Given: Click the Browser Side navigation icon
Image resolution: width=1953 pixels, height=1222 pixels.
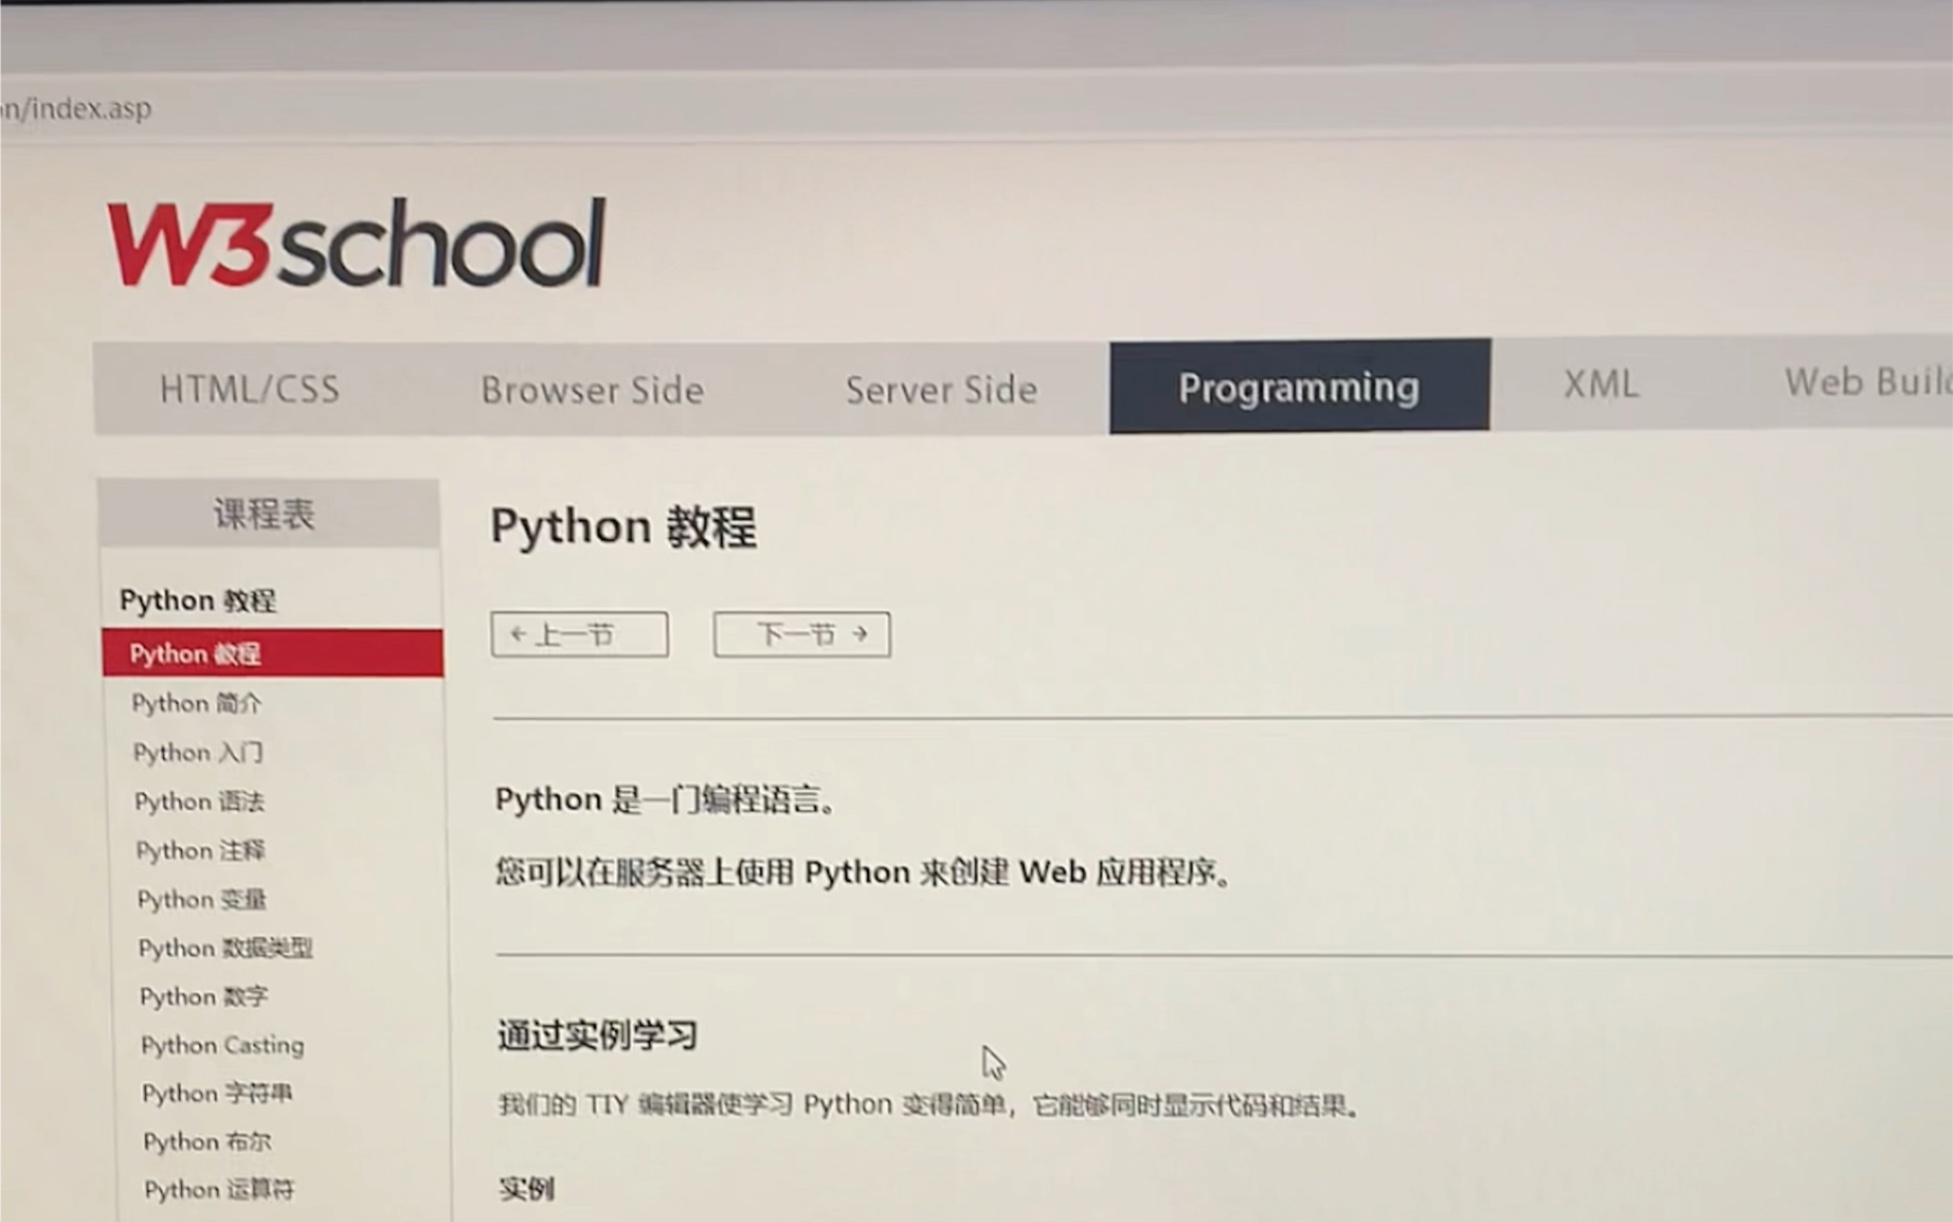Looking at the screenshot, I should pos(592,389).
